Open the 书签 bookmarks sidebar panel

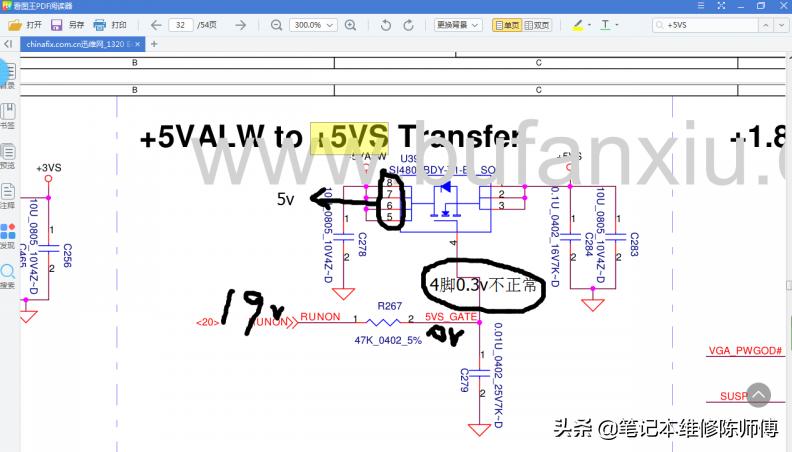click(x=8, y=116)
